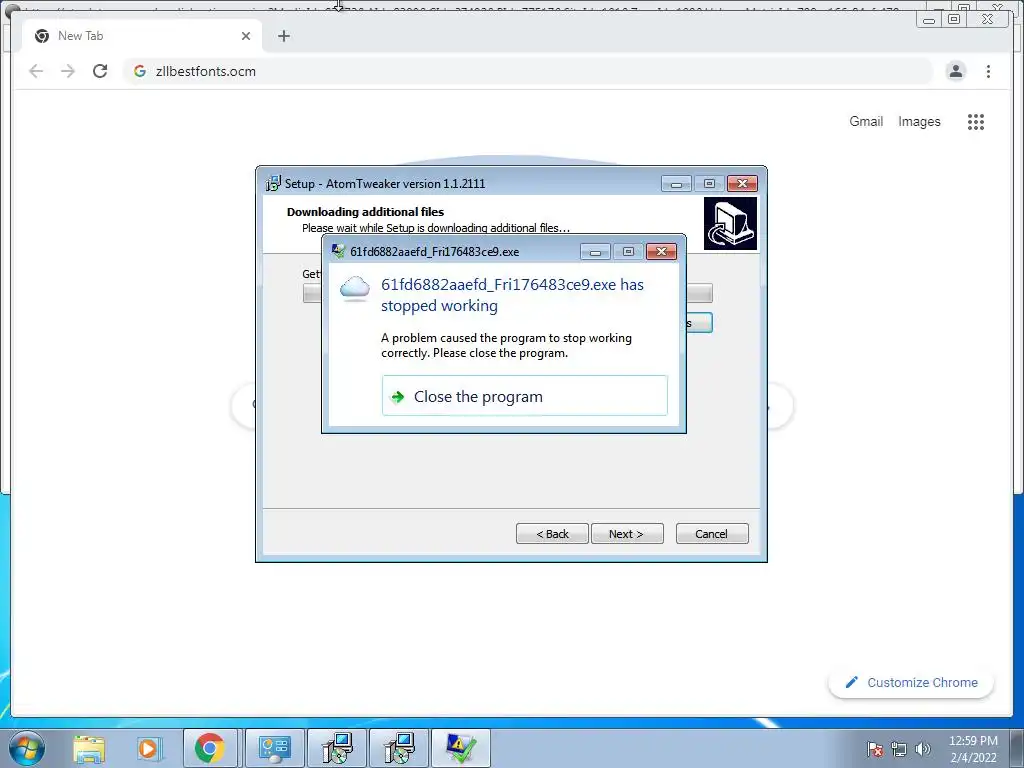Click the exe icon in crash dialog title
The height and width of the screenshot is (768, 1024).
coord(338,251)
